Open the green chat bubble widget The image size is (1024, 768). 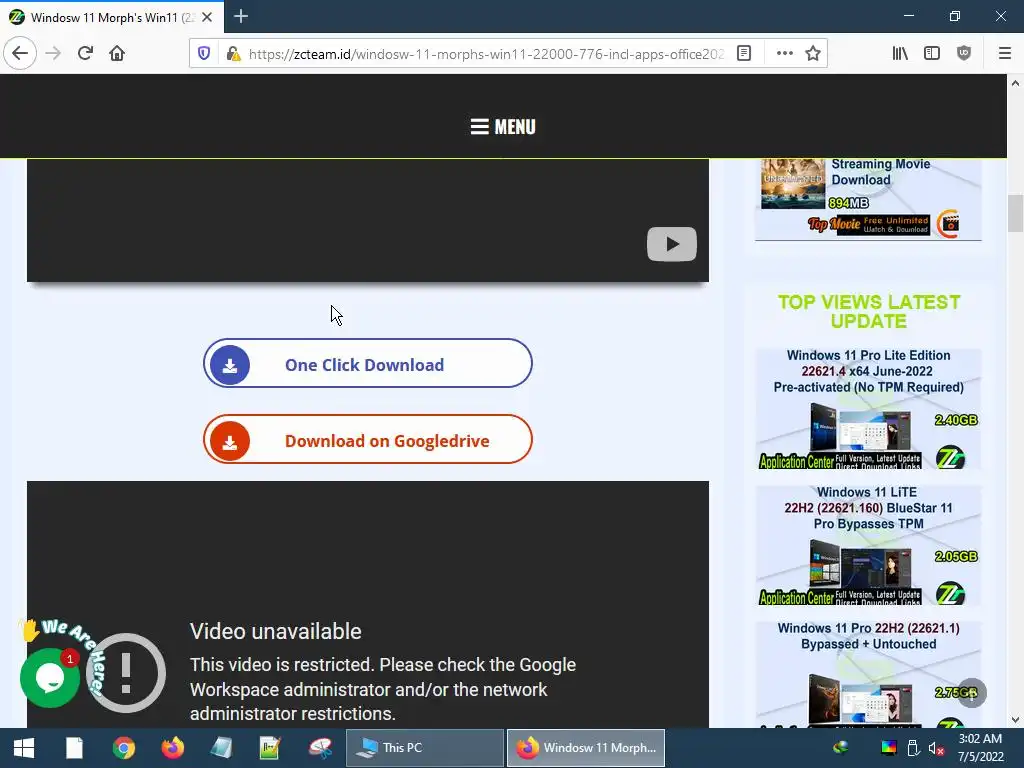pyautogui.click(x=50, y=678)
